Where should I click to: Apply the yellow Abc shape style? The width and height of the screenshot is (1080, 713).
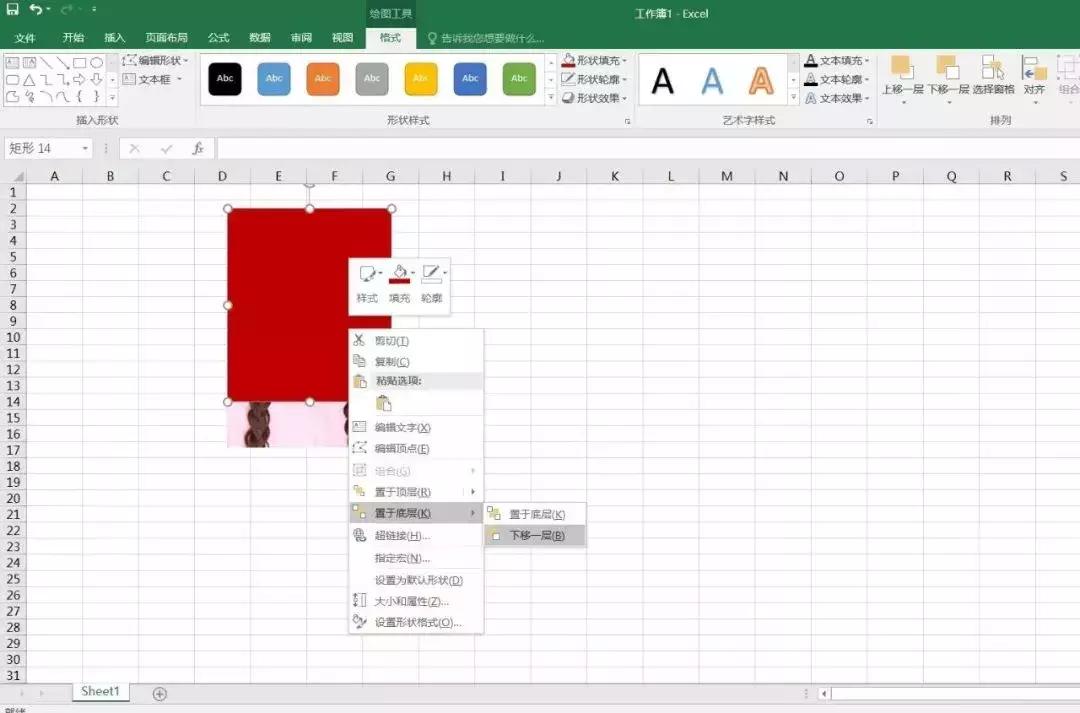(421, 79)
